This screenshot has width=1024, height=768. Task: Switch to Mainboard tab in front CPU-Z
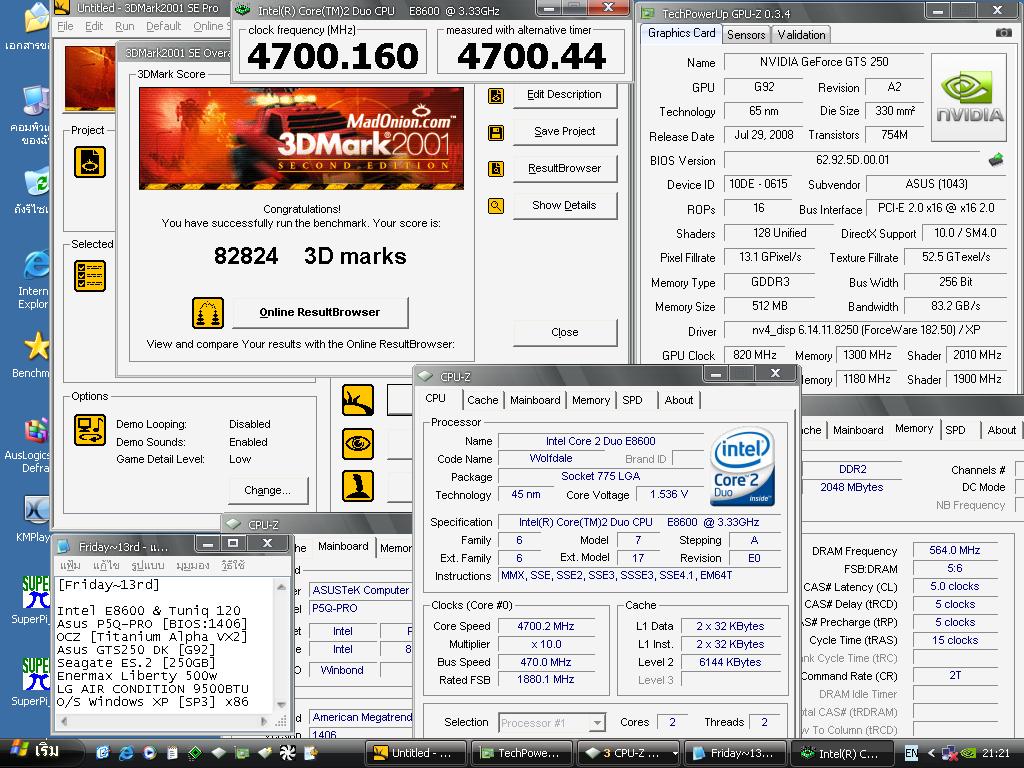pyautogui.click(x=535, y=400)
